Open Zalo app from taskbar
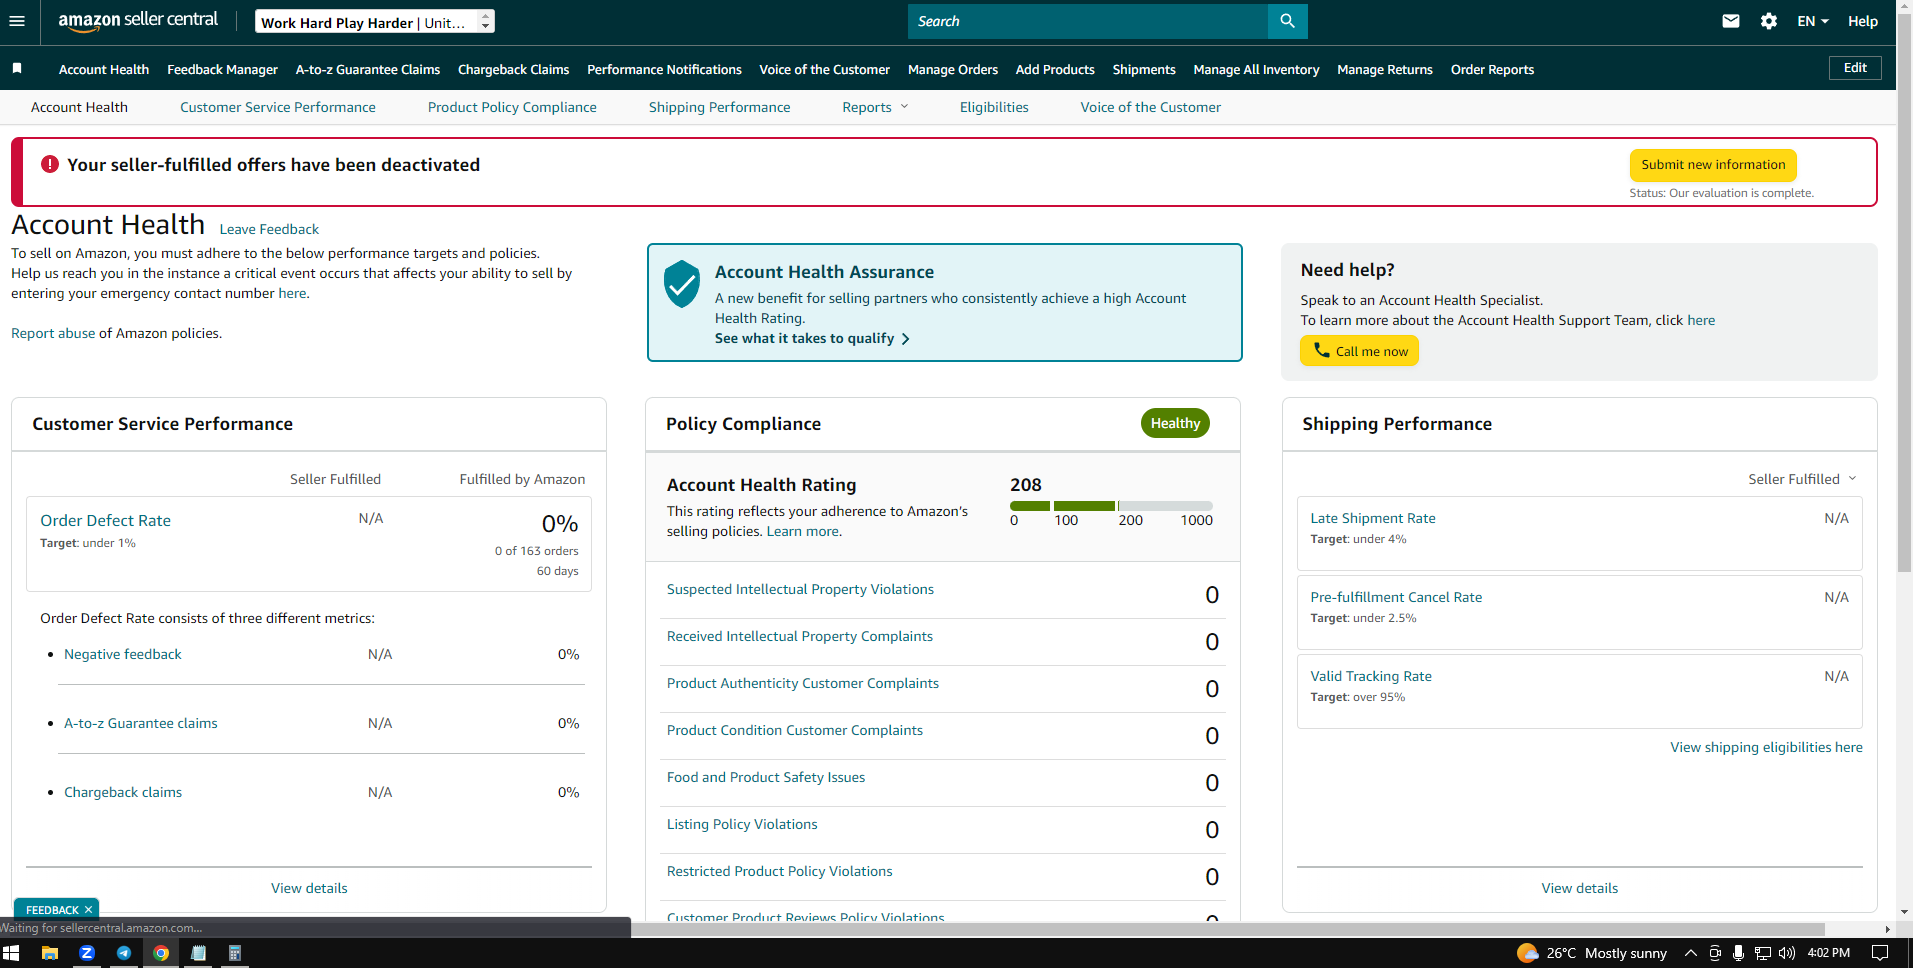This screenshot has height=968, width=1913. pos(87,953)
